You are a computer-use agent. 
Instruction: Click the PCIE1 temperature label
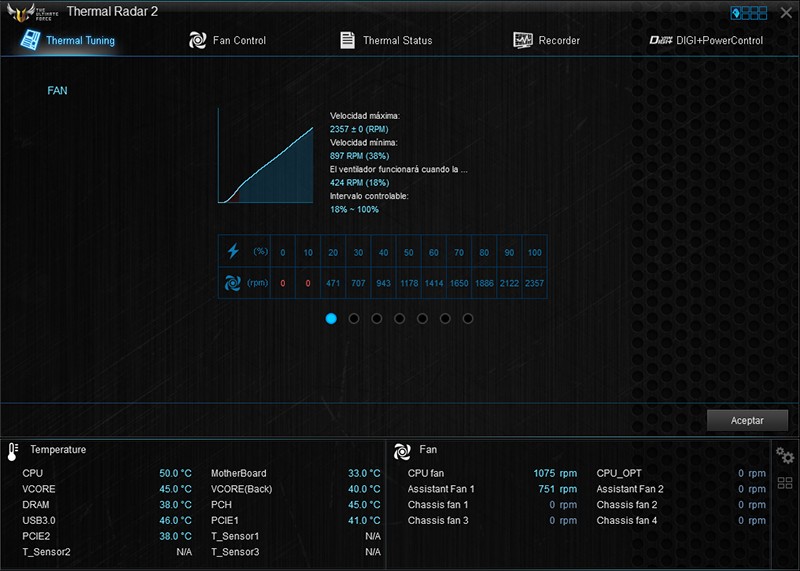click(225, 520)
